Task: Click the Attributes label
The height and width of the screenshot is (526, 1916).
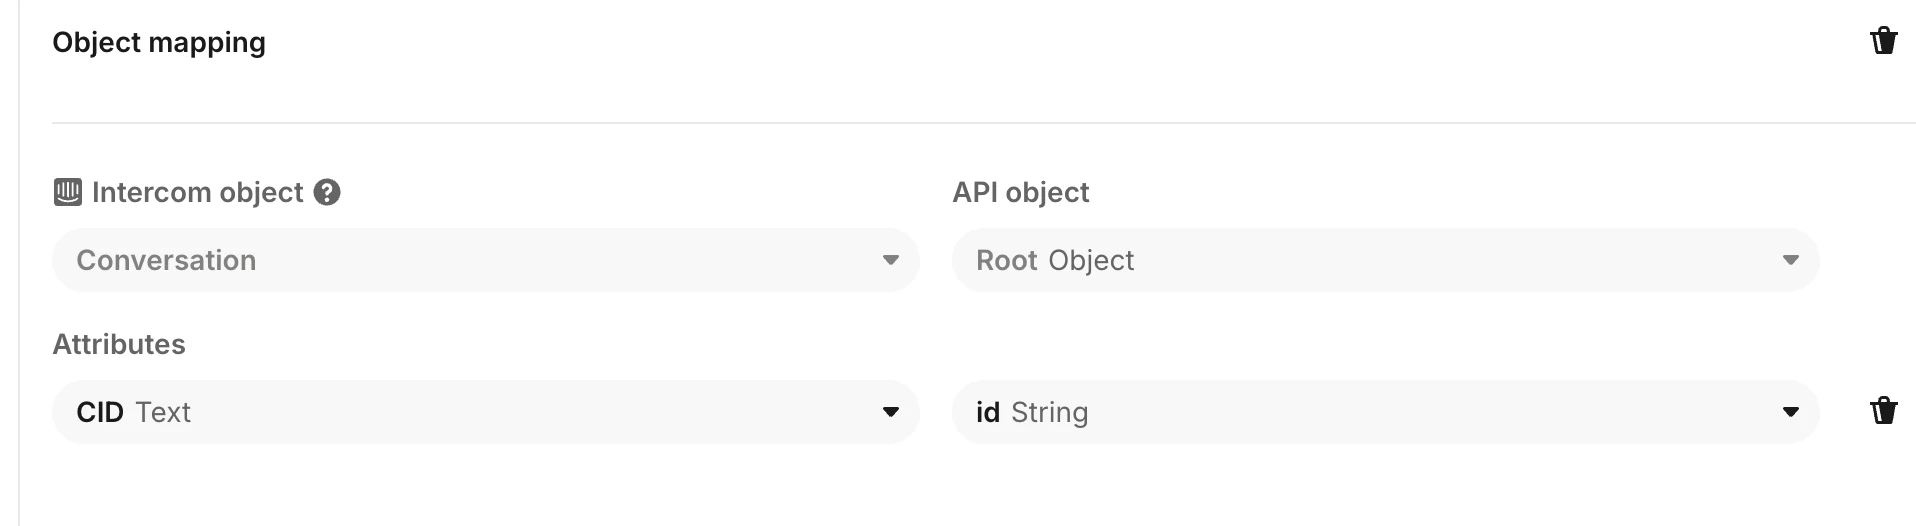Action: (119, 344)
